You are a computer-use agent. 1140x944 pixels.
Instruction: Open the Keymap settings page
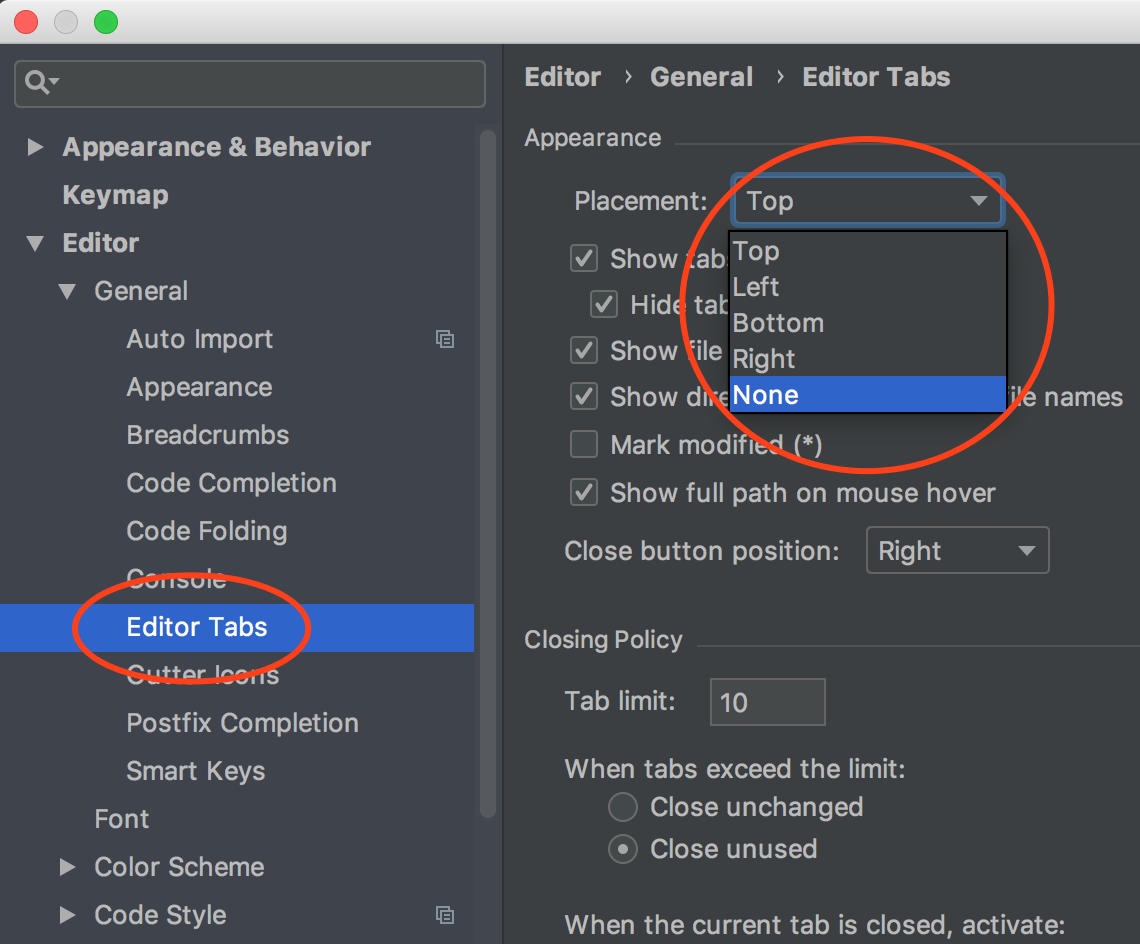(116, 195)
